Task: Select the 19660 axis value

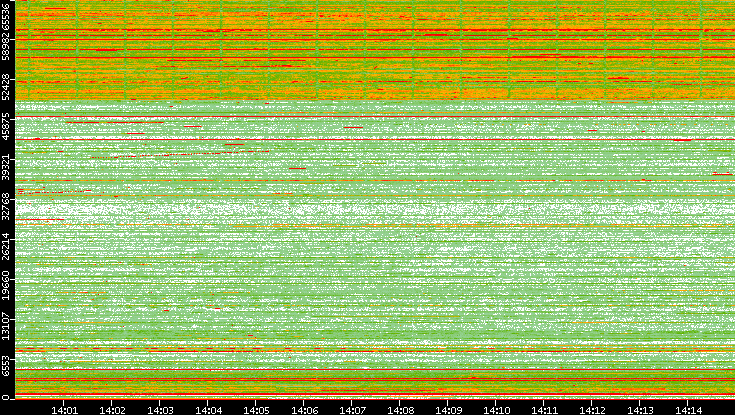Action: click(5, 285)
